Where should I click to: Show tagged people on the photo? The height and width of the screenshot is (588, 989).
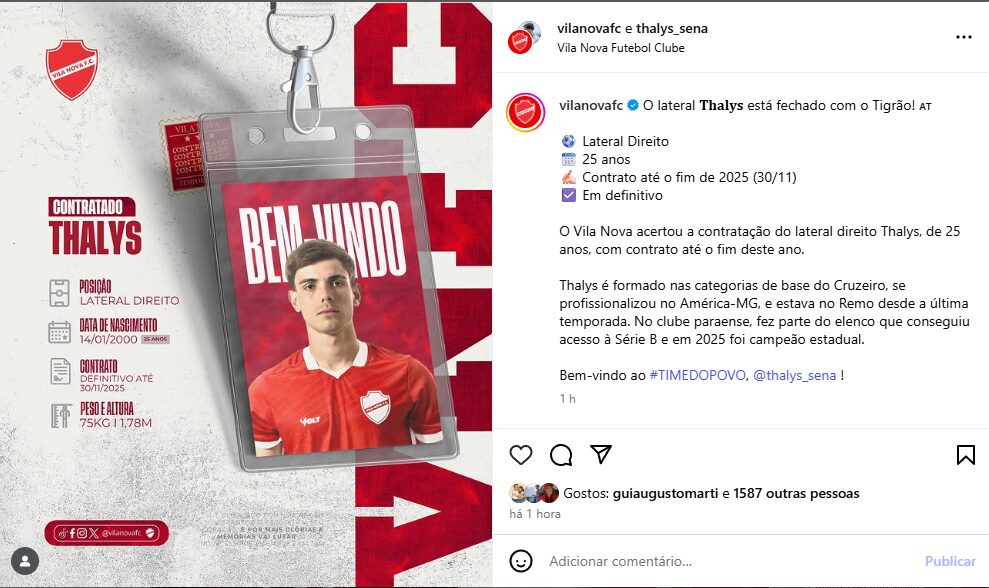[25, 561]
